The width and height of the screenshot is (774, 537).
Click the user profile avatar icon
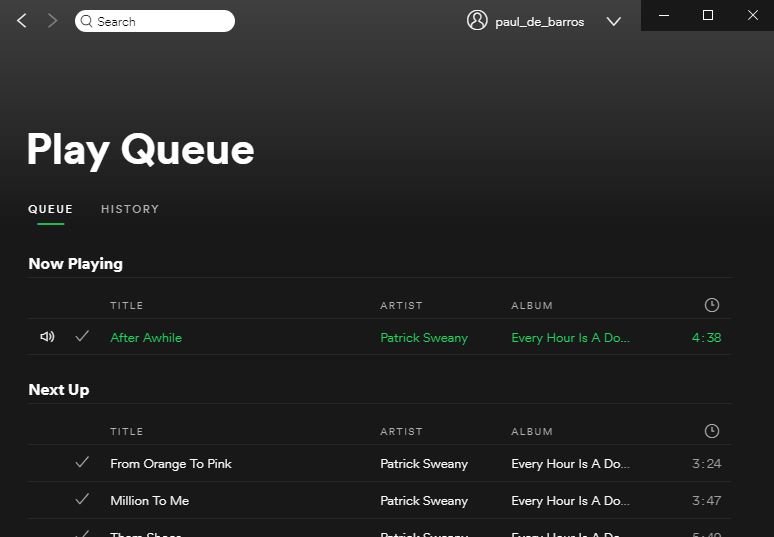pyautogui.click(x=477, y=21)
